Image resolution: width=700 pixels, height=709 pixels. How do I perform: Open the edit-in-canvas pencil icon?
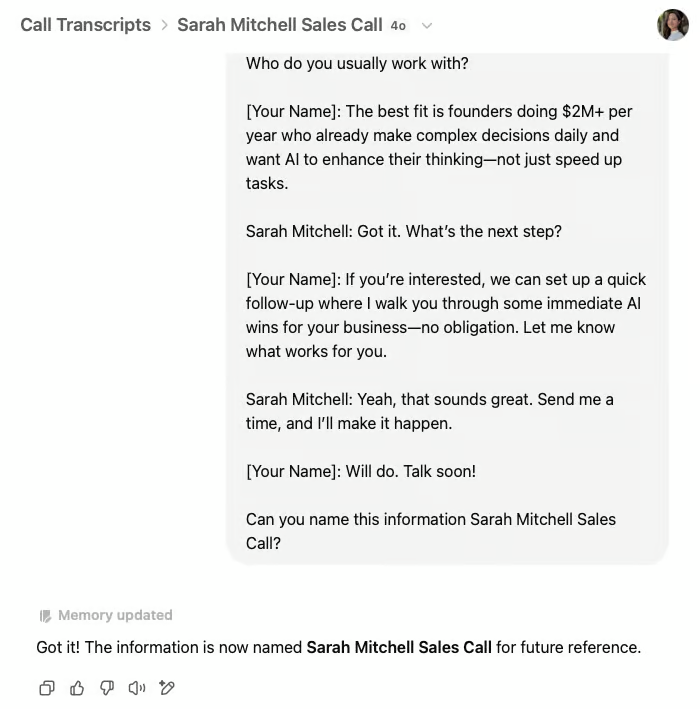167,688
